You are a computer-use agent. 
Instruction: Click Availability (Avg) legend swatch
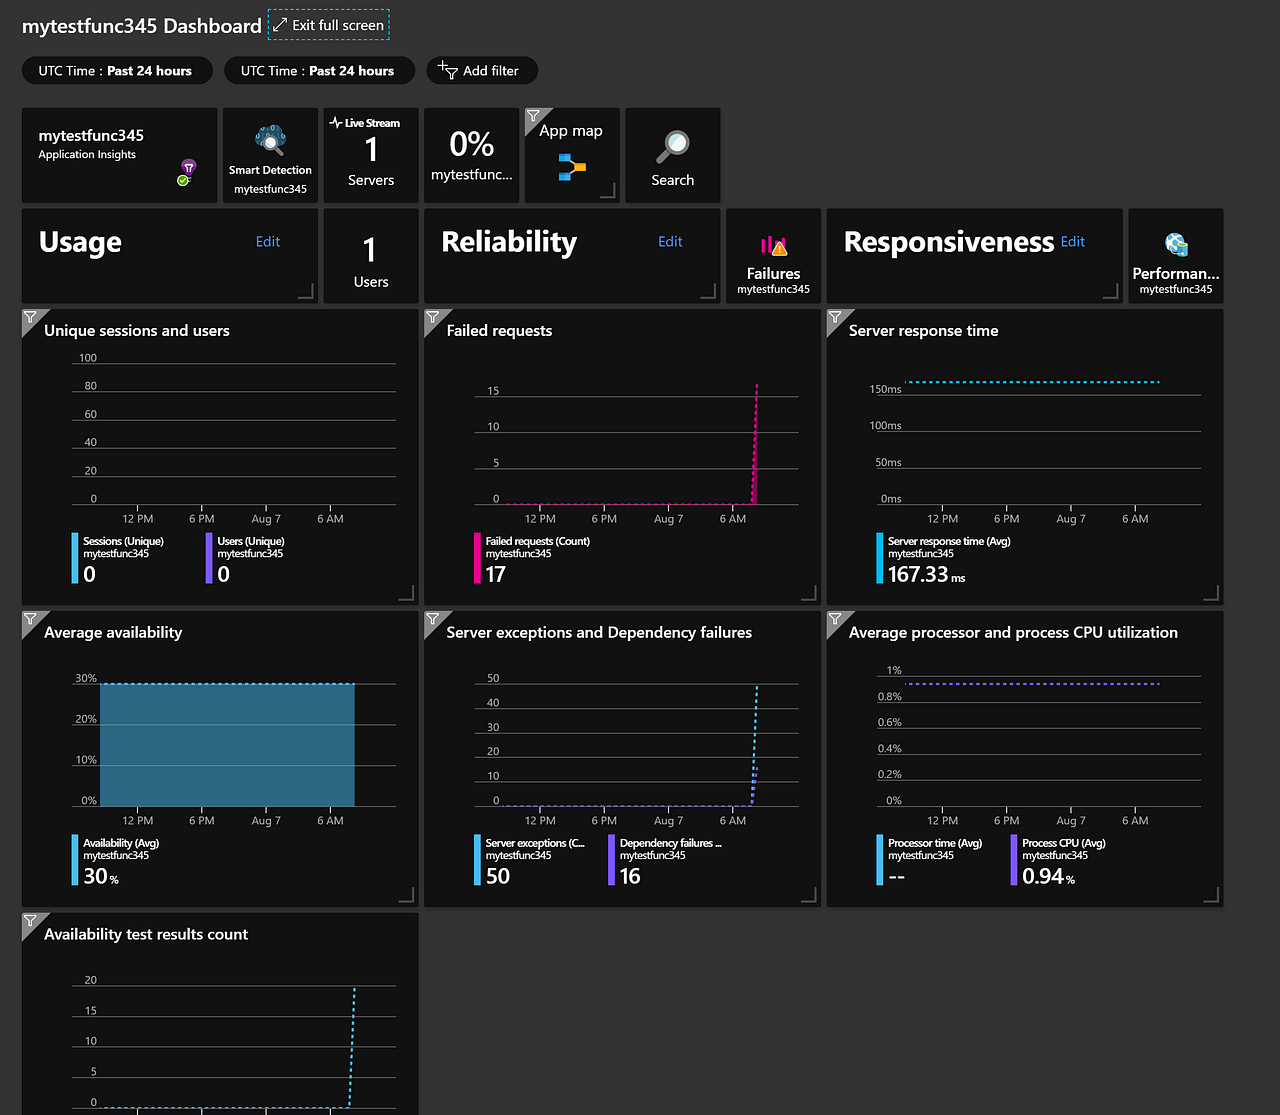pos(75,860)
